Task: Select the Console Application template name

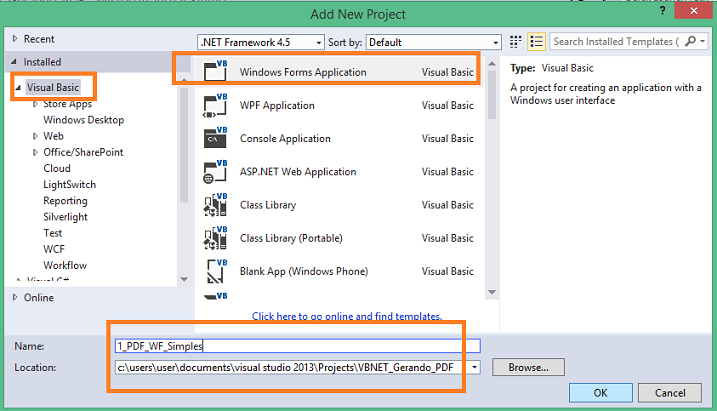Action: point(285,139)
